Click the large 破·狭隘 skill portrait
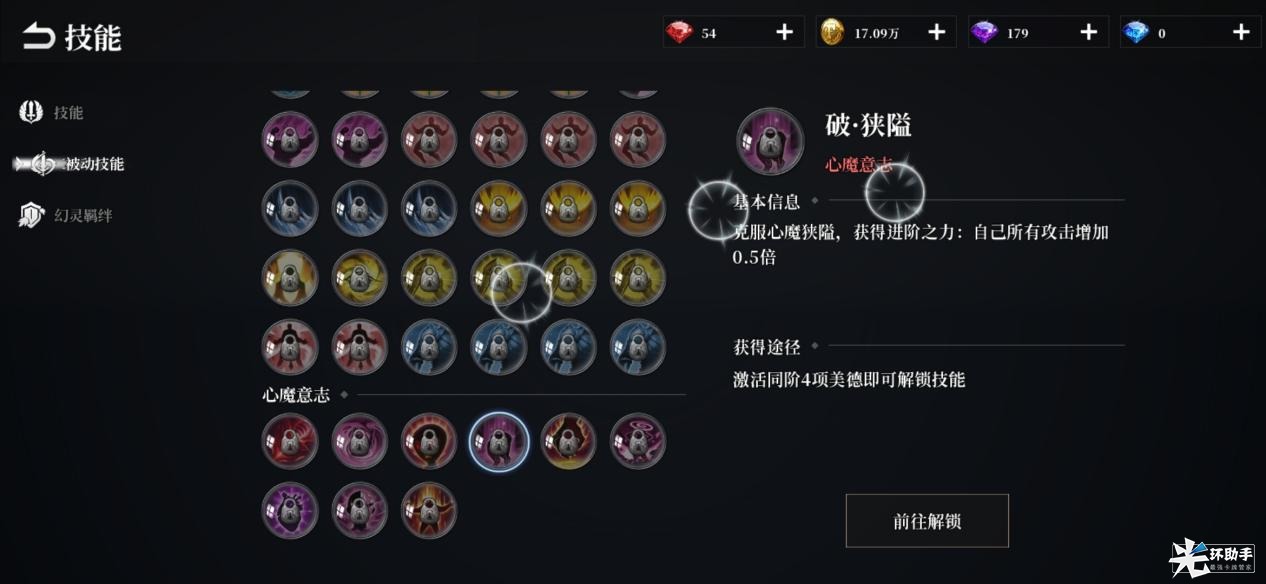Viewport: 1266px width, 584px height. click(x=770, y=142)
